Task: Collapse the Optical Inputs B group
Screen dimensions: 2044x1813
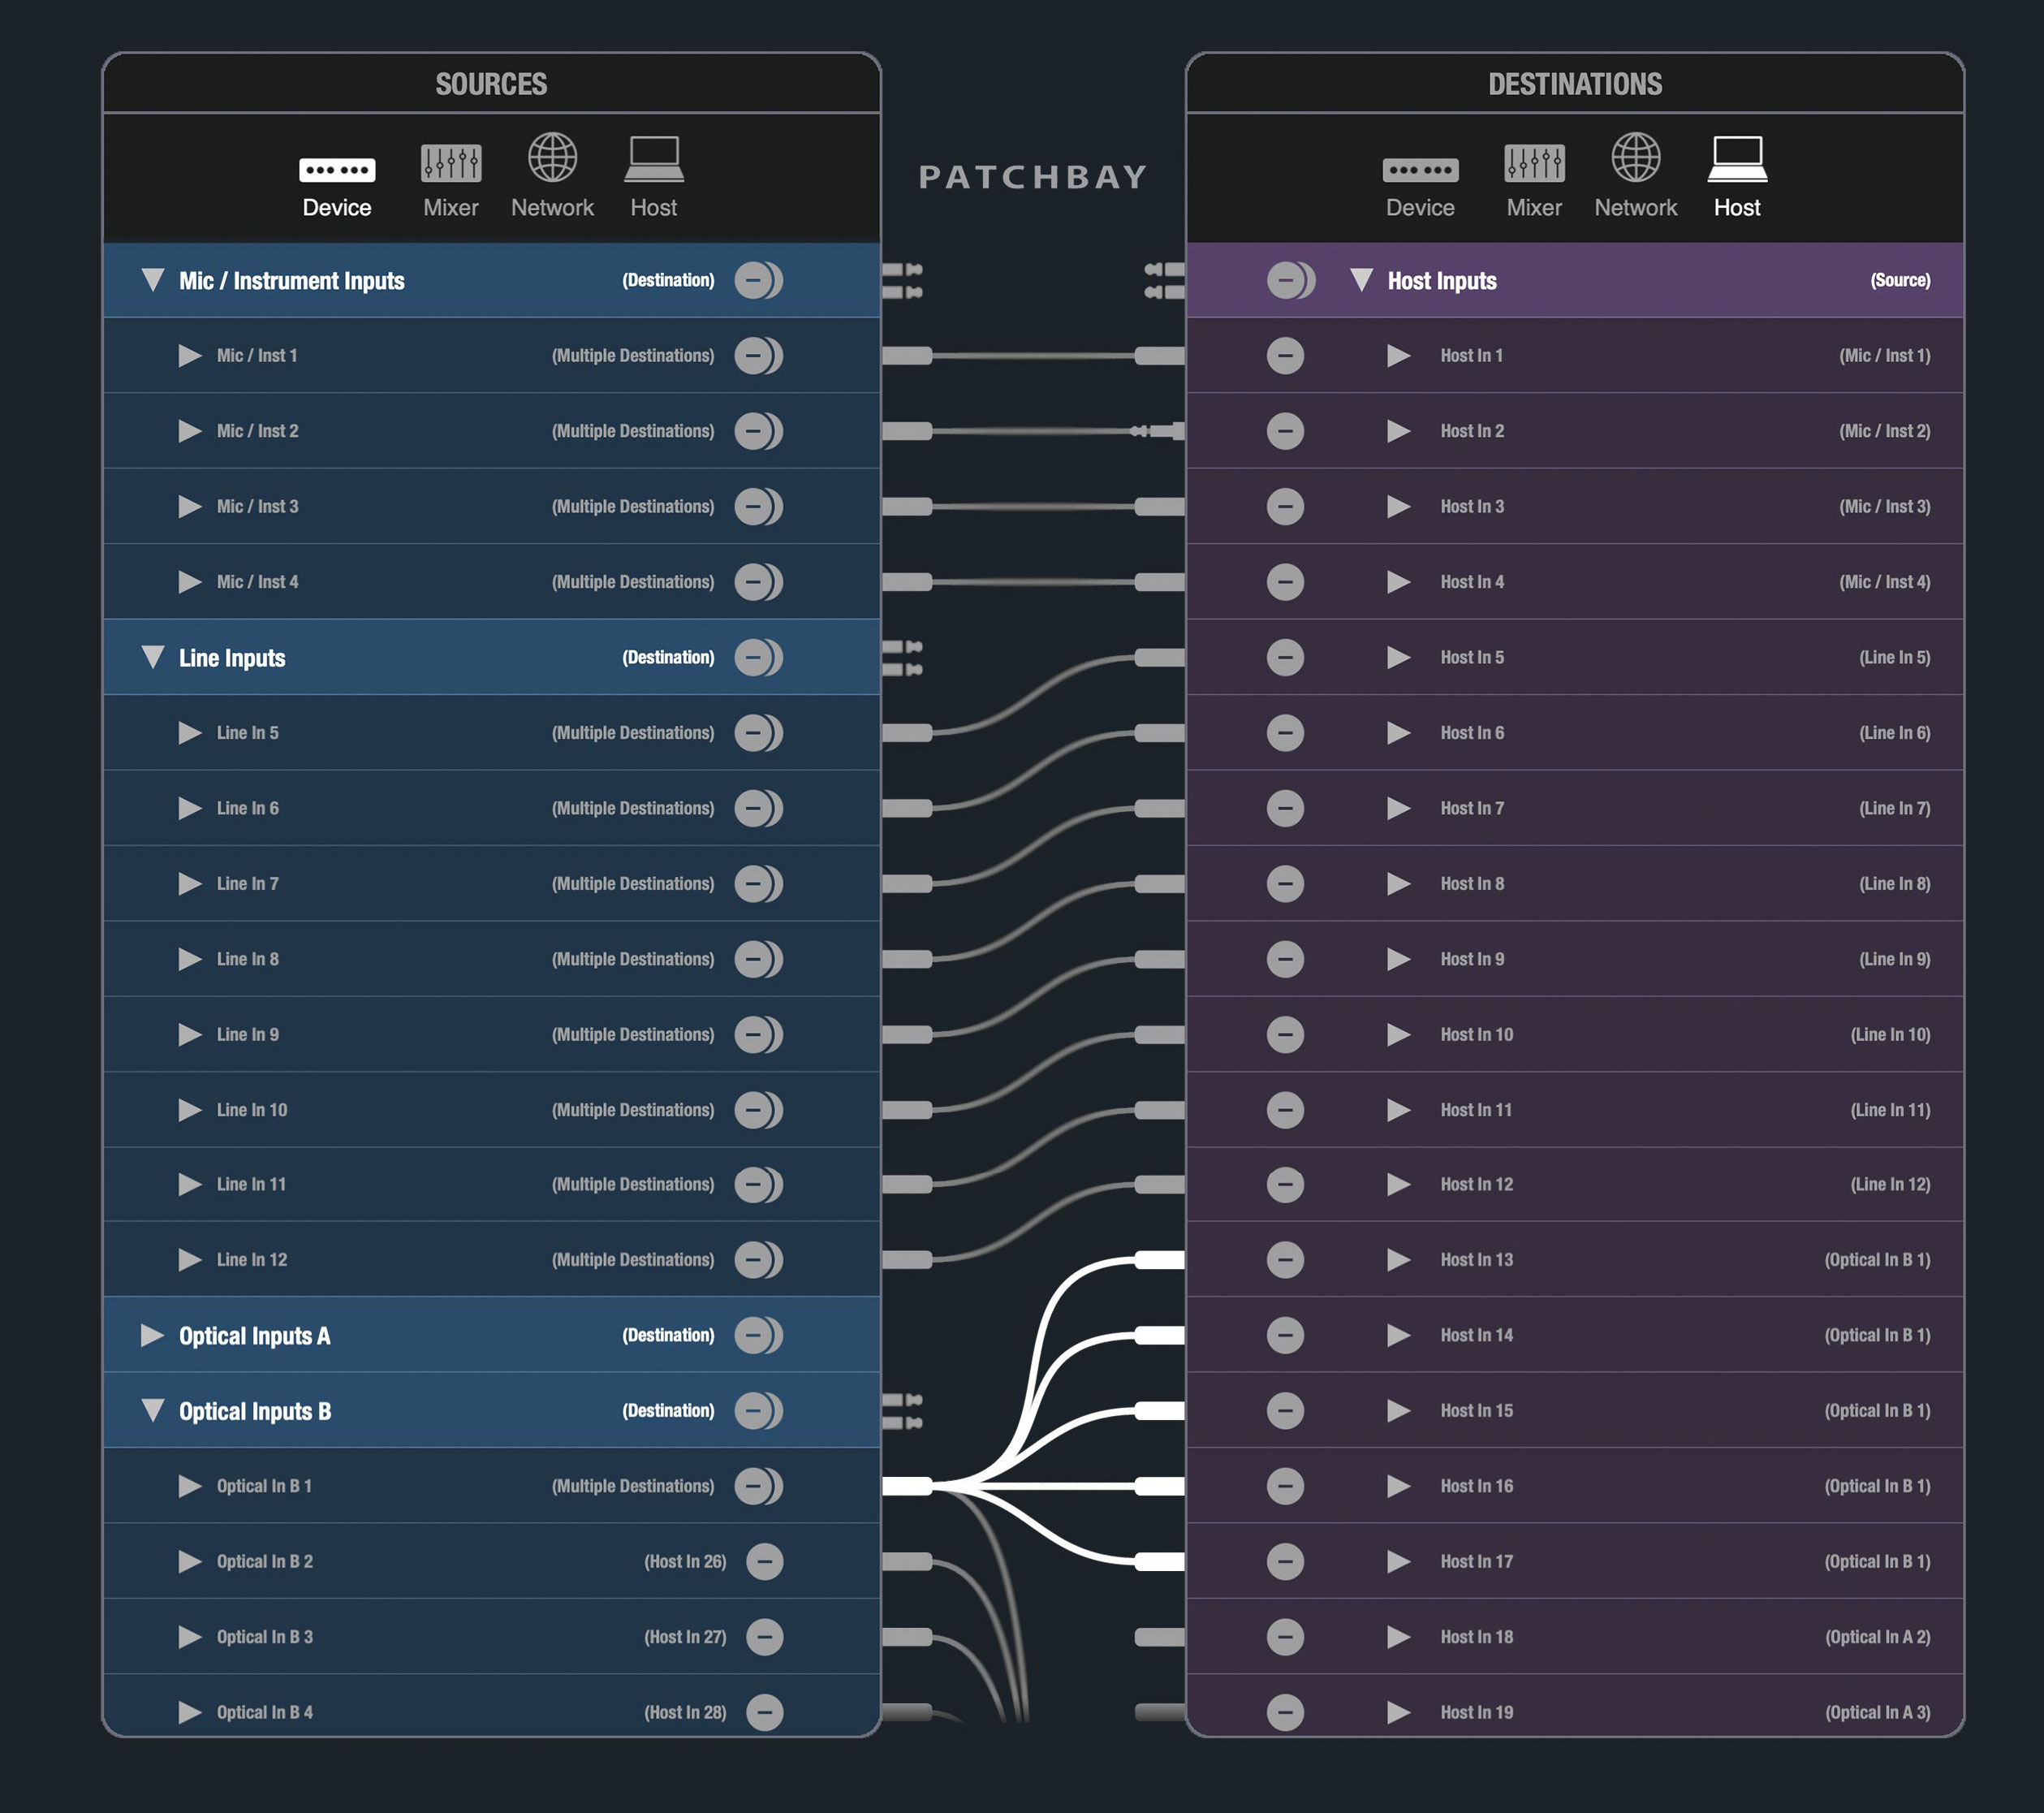Action: click(x=153, y=1411)
